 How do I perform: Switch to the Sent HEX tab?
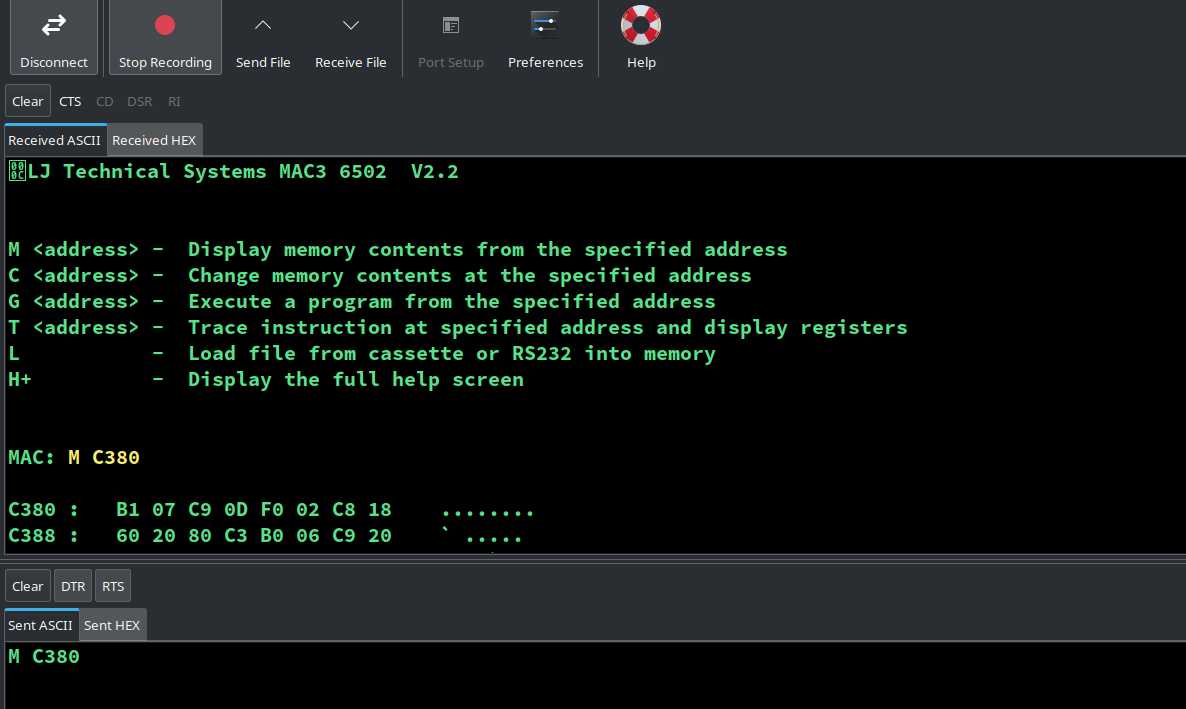click(x=112, y=625)
